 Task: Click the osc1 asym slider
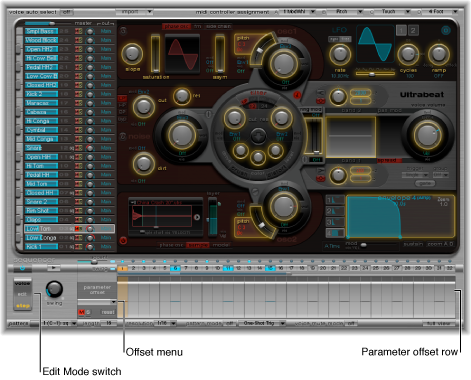point(220,54)
